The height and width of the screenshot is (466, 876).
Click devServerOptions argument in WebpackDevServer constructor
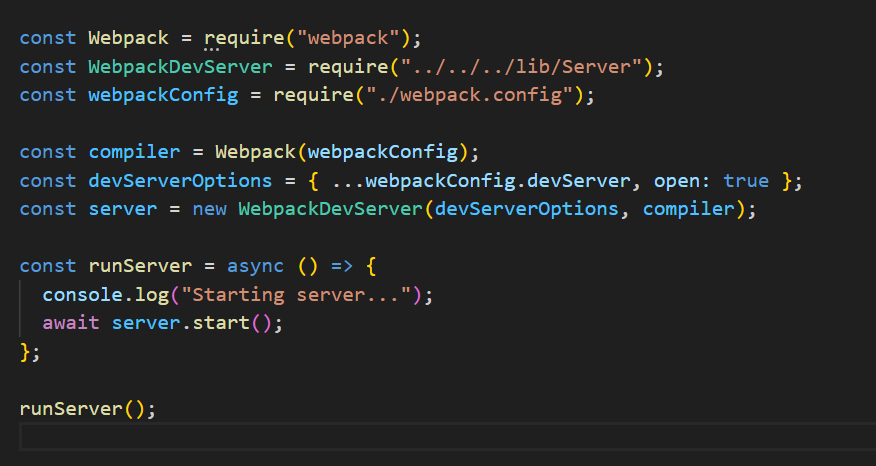(x=527, y=209)
